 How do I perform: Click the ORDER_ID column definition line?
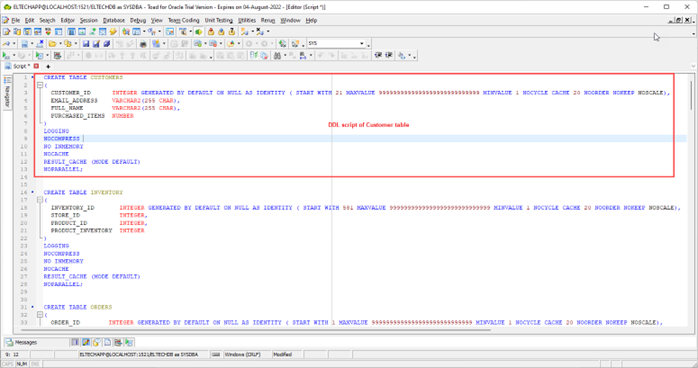[x=356, y=322]
